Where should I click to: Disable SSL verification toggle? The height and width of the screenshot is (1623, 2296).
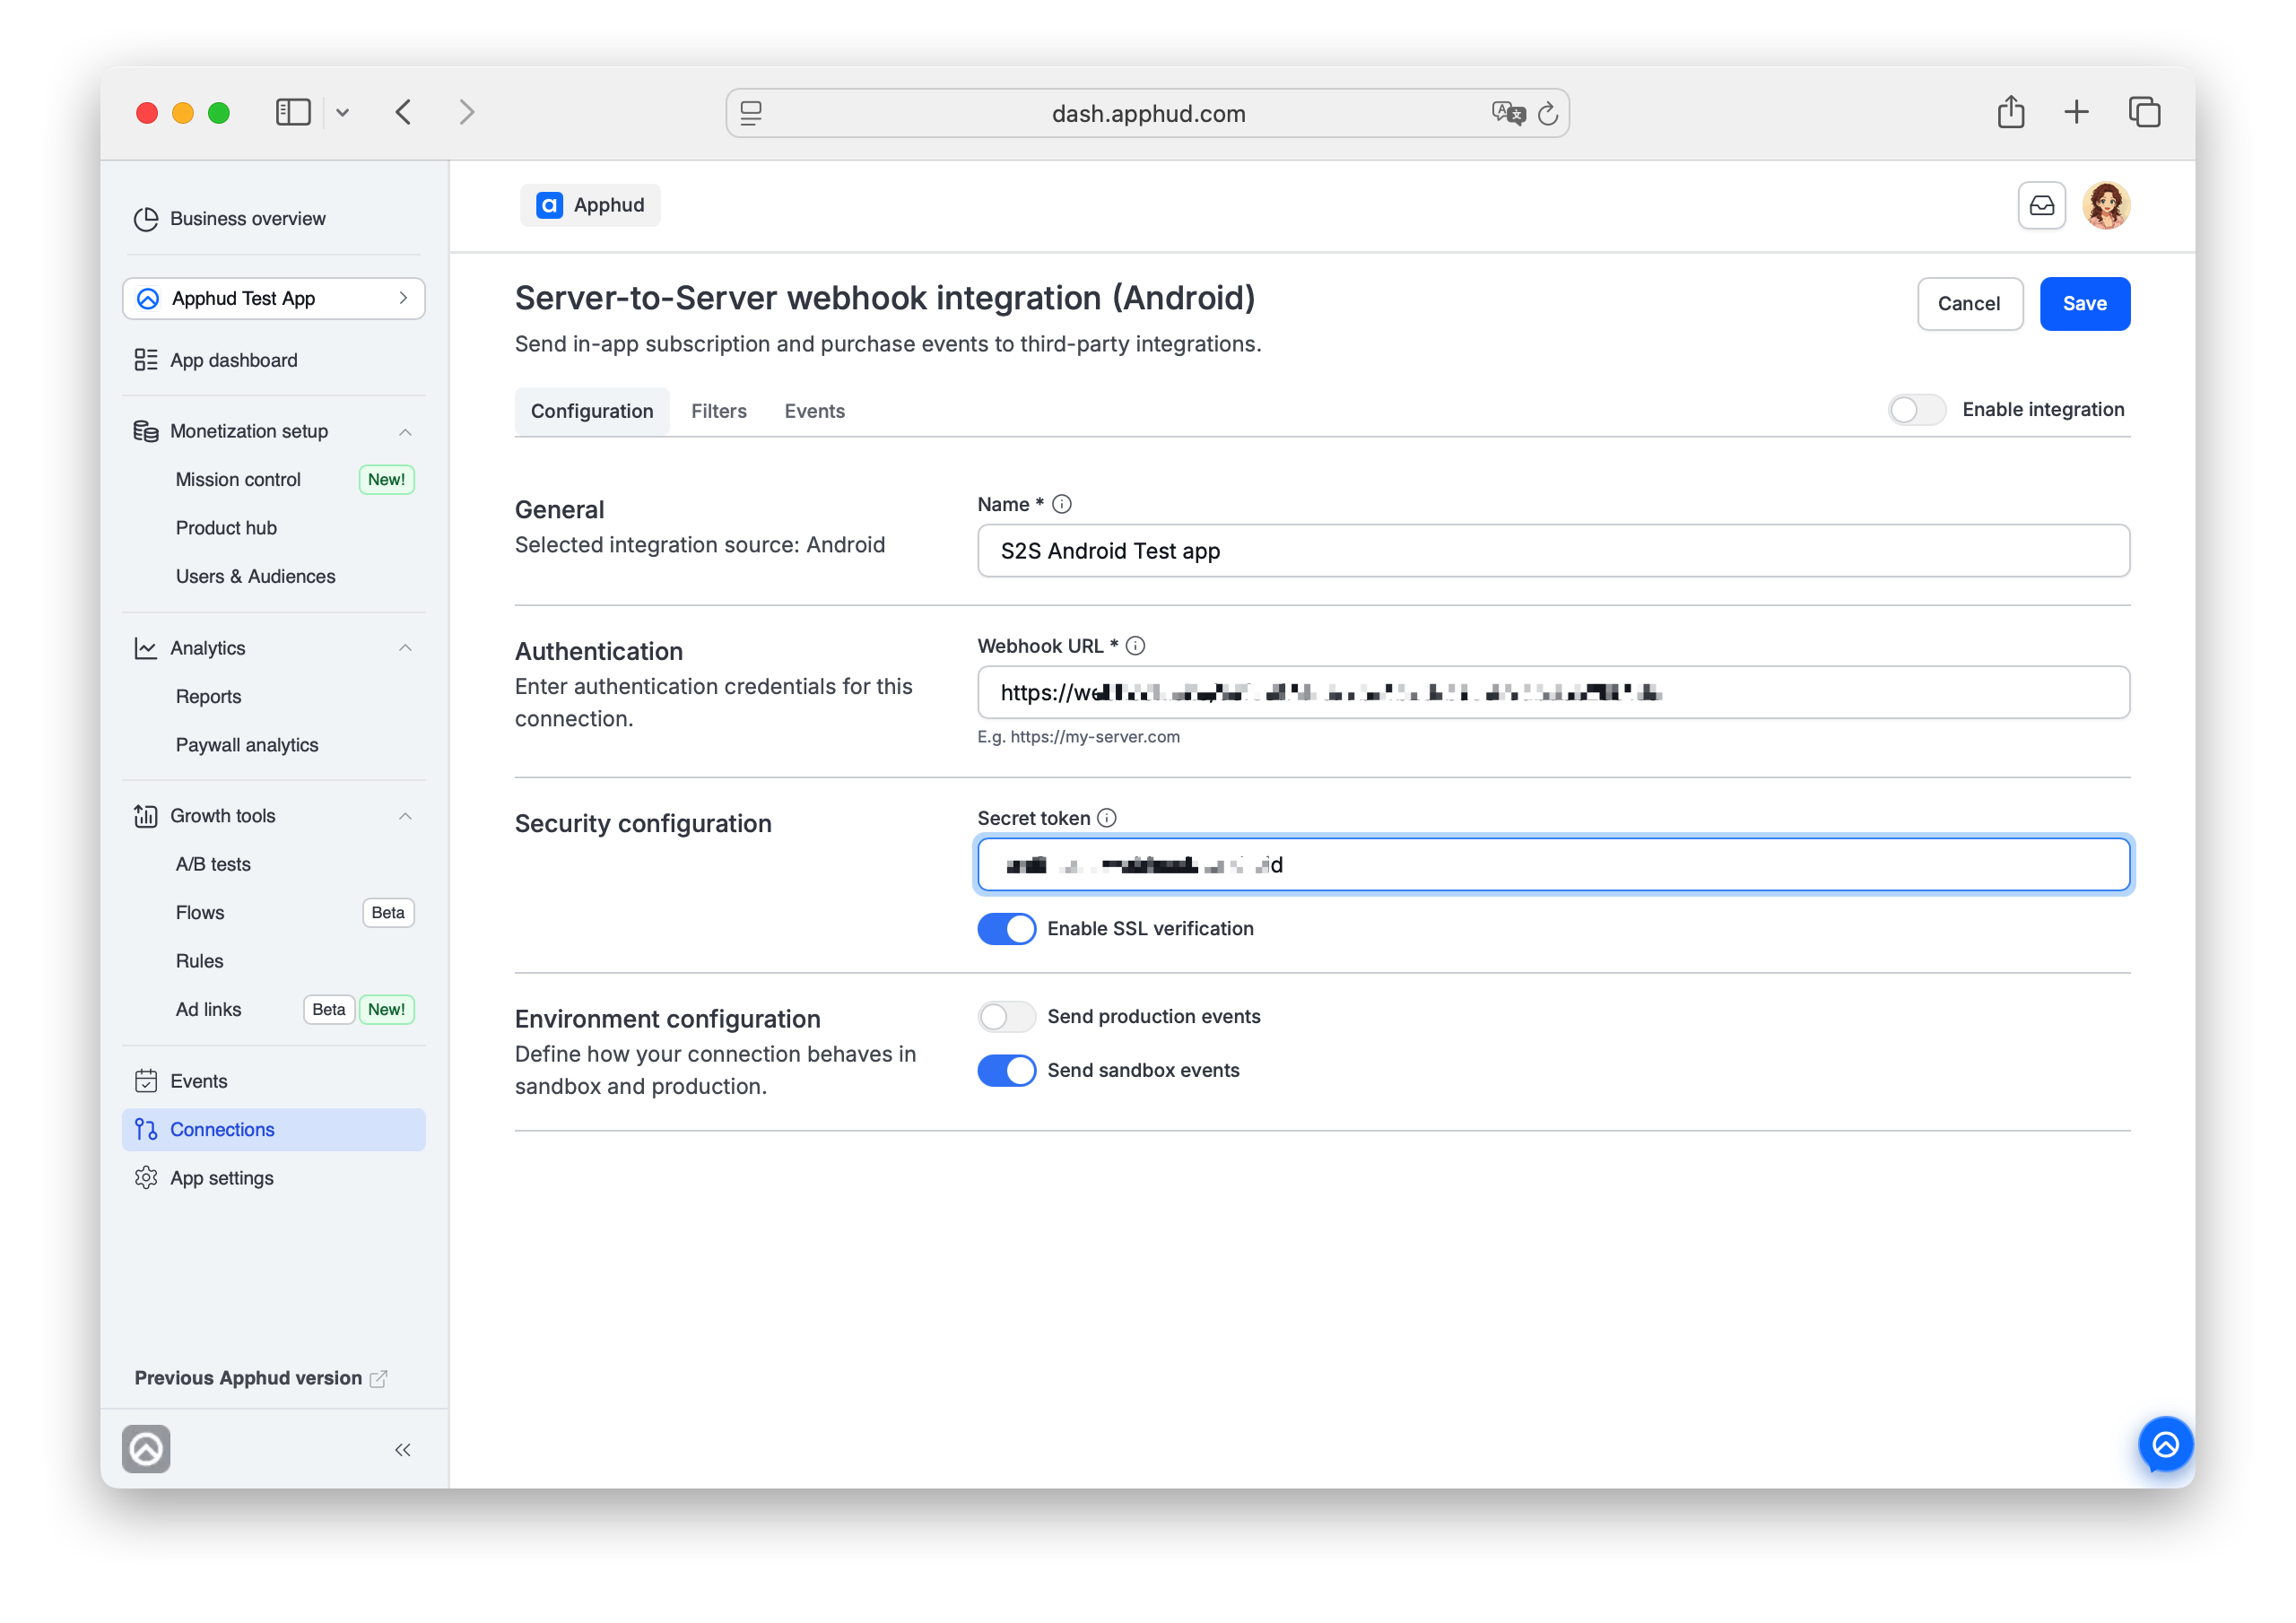(x=1006, y=928)
